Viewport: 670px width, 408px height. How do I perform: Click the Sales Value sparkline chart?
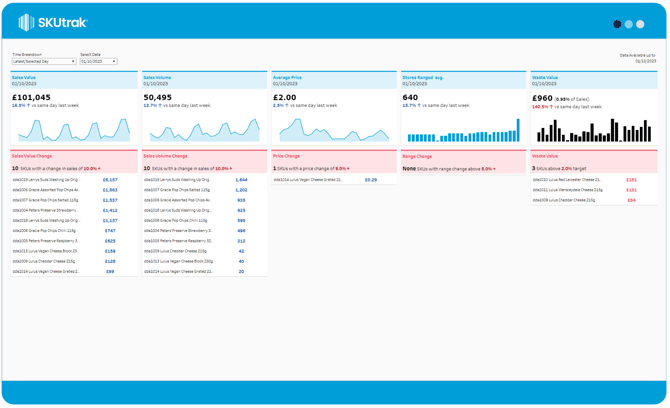point(73,130)
